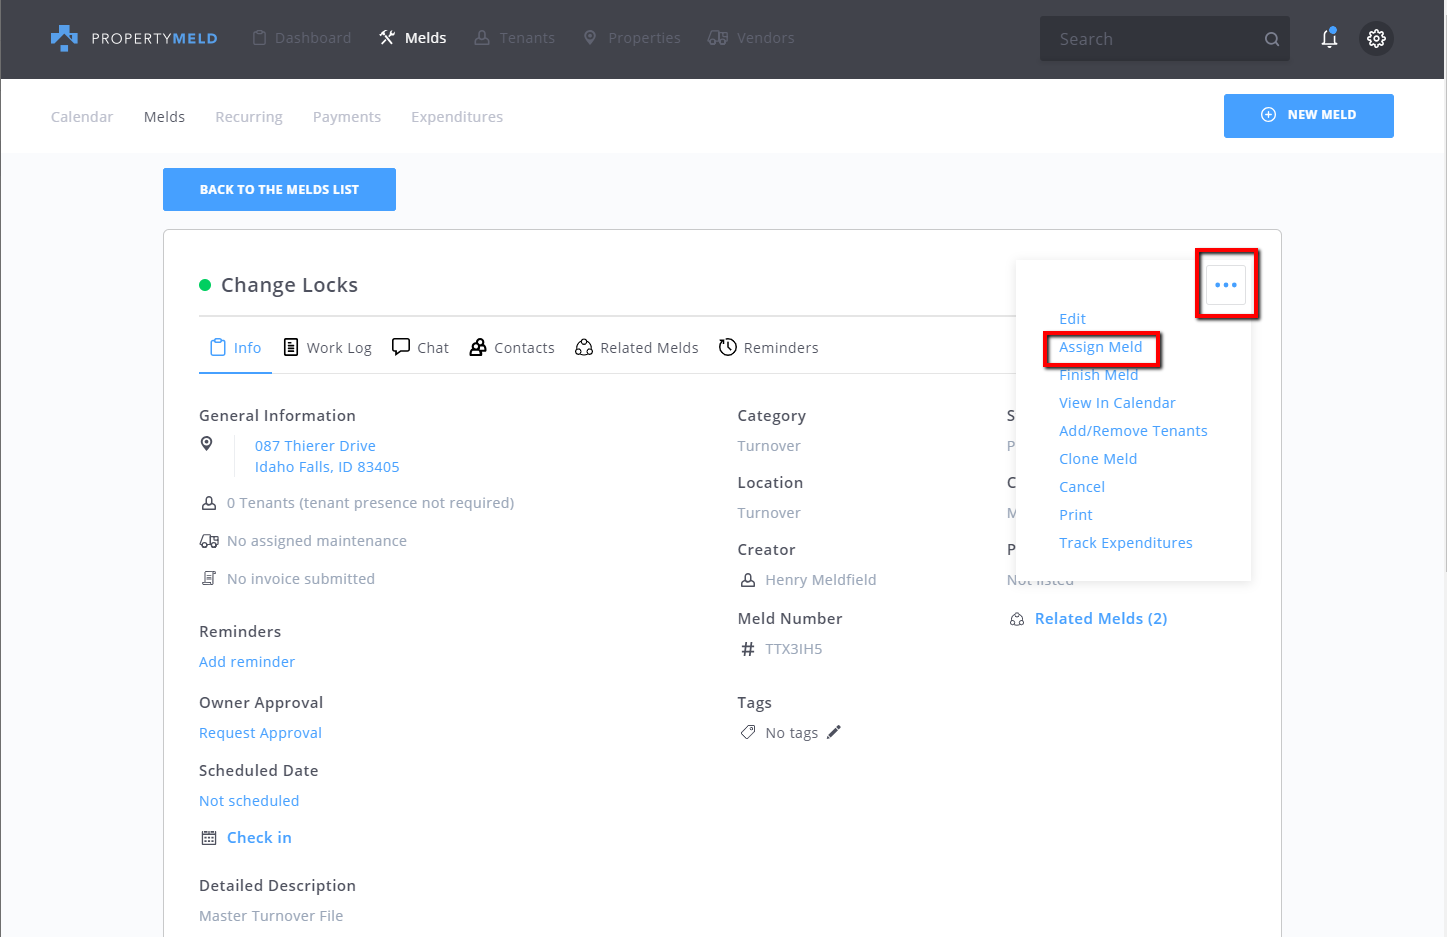1447x937 pixels.
Task: Click the Check in calendar icon
Action: pos(209,838)
